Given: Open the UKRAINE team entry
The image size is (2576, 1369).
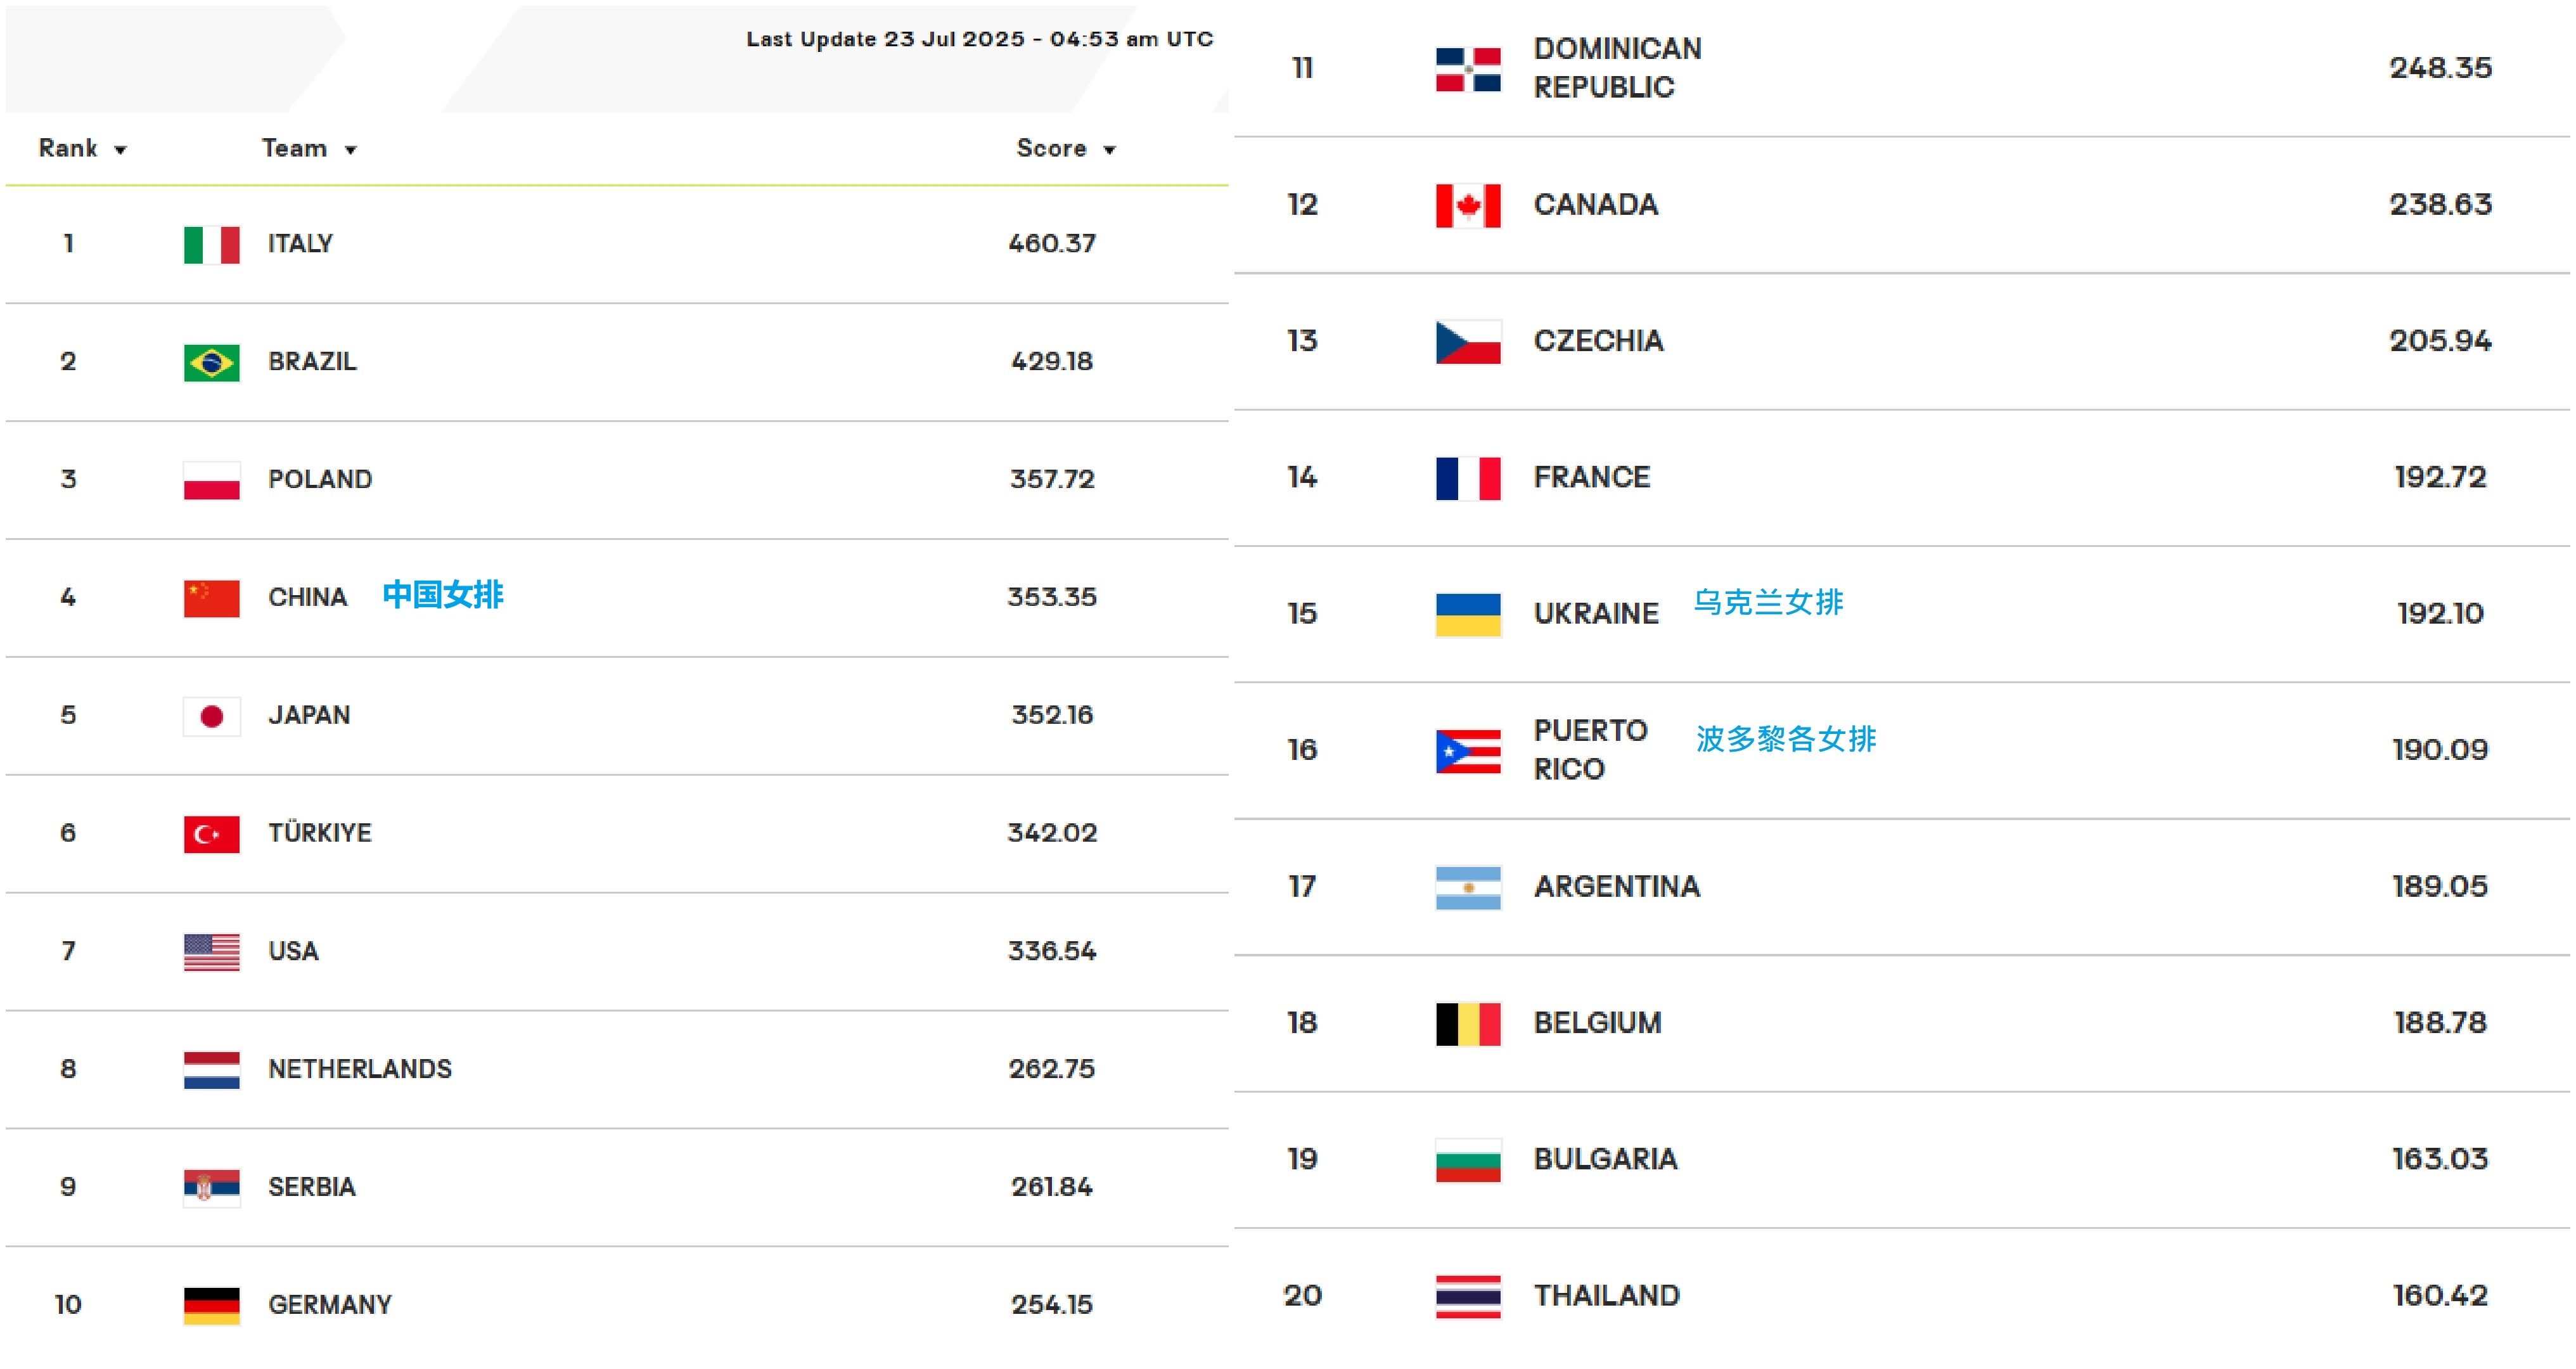Looking at the screenshot, I should [1596, 614].
